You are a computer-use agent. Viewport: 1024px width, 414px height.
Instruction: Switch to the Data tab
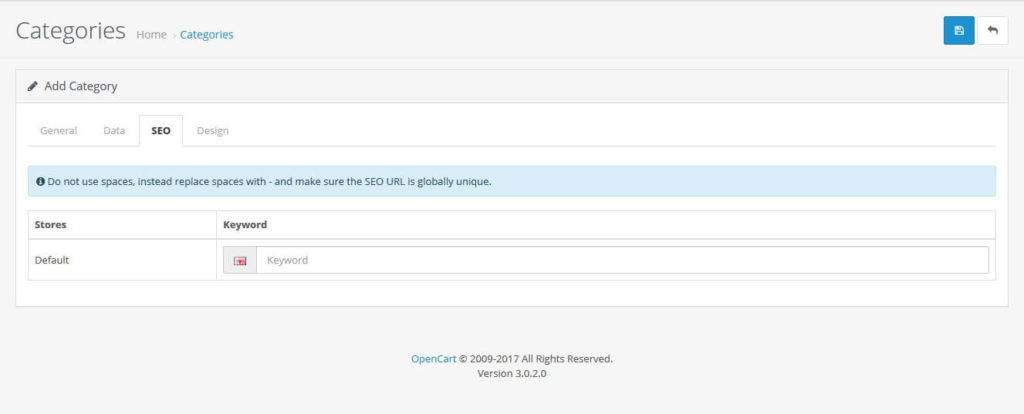coord(114,131)
